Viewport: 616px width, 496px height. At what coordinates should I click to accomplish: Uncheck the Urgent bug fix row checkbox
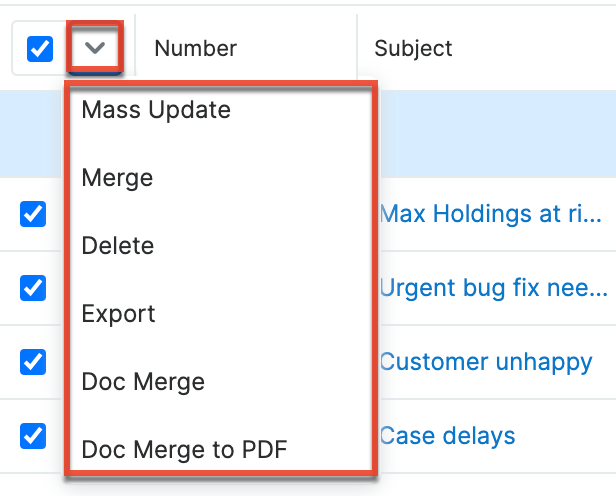[33, 287]
